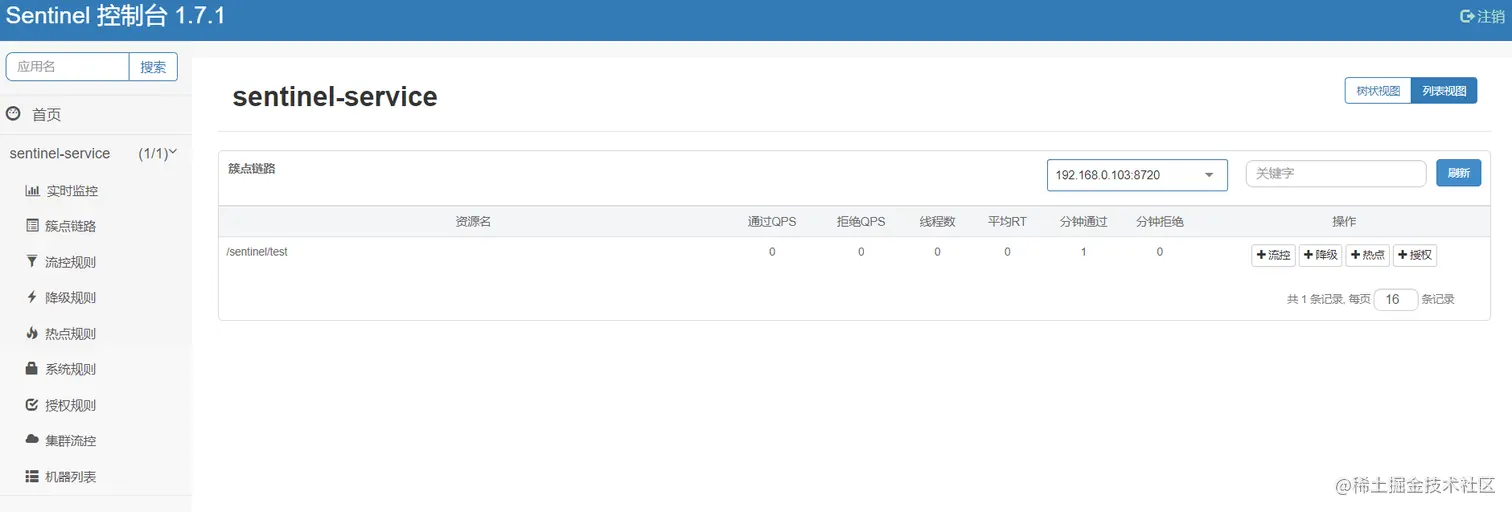Click the check-square icon for 授权规则
The height and width of the screenshot is (512, 1512).
point(32,405)
